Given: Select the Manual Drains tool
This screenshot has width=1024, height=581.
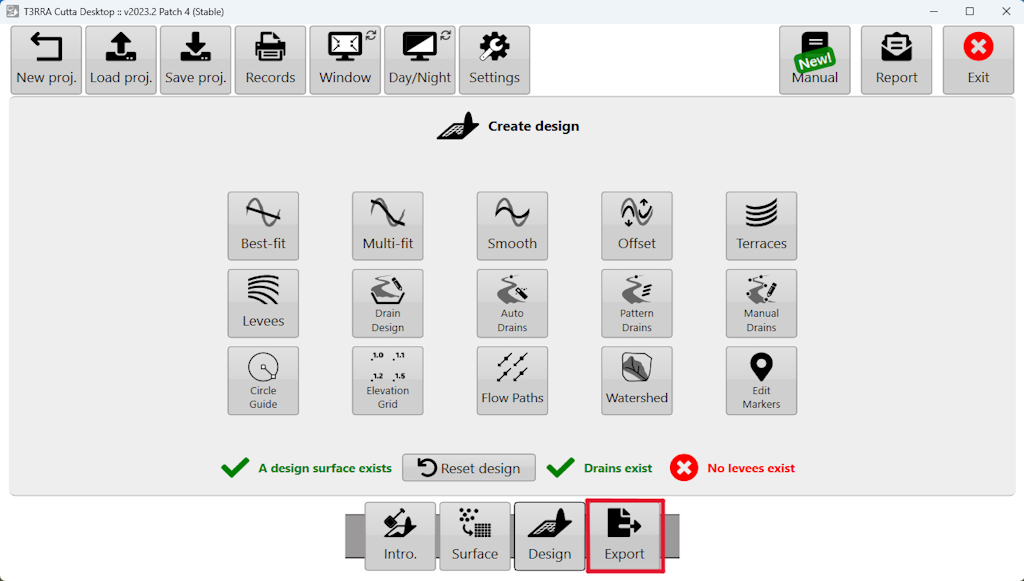Looking at the screenshot, I should coord(761,304).
